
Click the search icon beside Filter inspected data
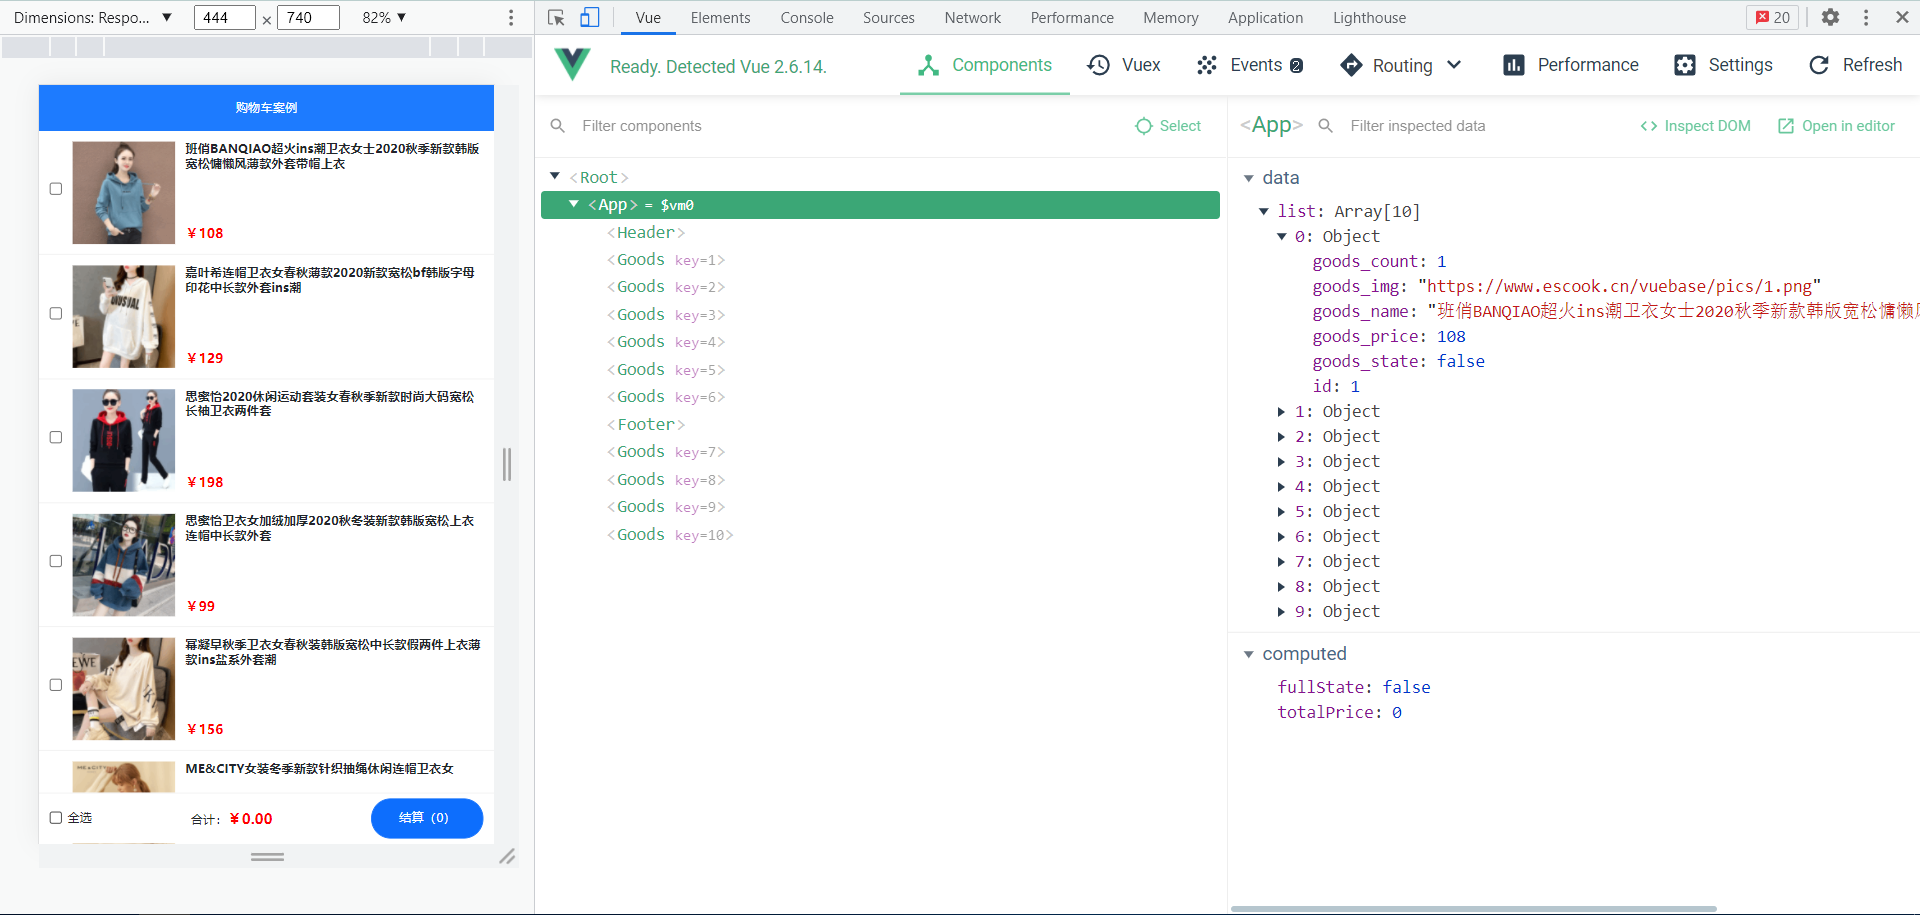(x=1326, y=126)
